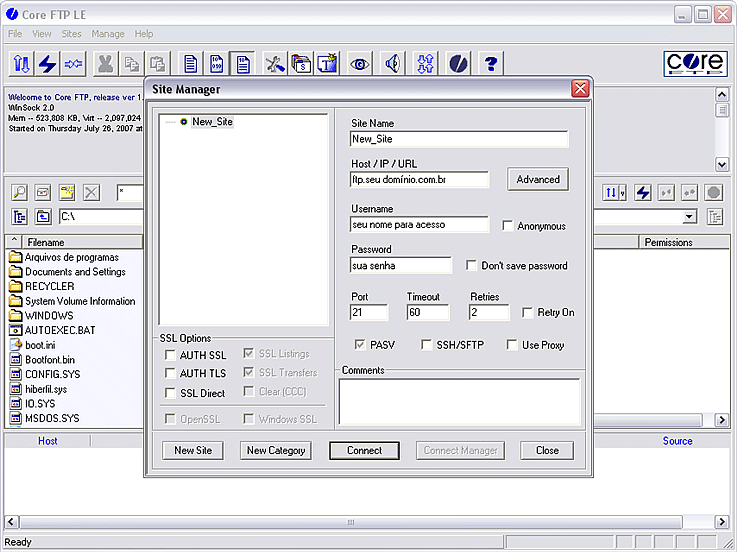The image size is (737, 552).
Task: Open the remote transfer arrows dropdown
Action: coord(623,192)
